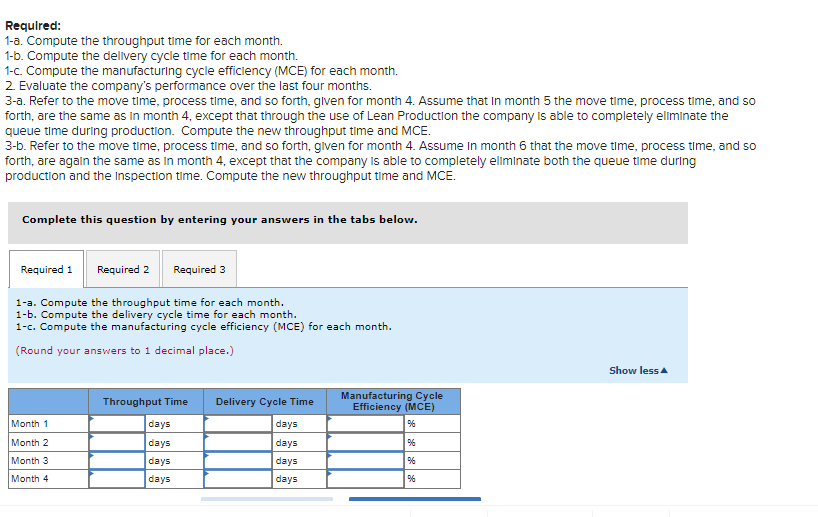Select Month 3 MCE percentage input
Viewport: 818px width, 517px height.
click(366, 461)
